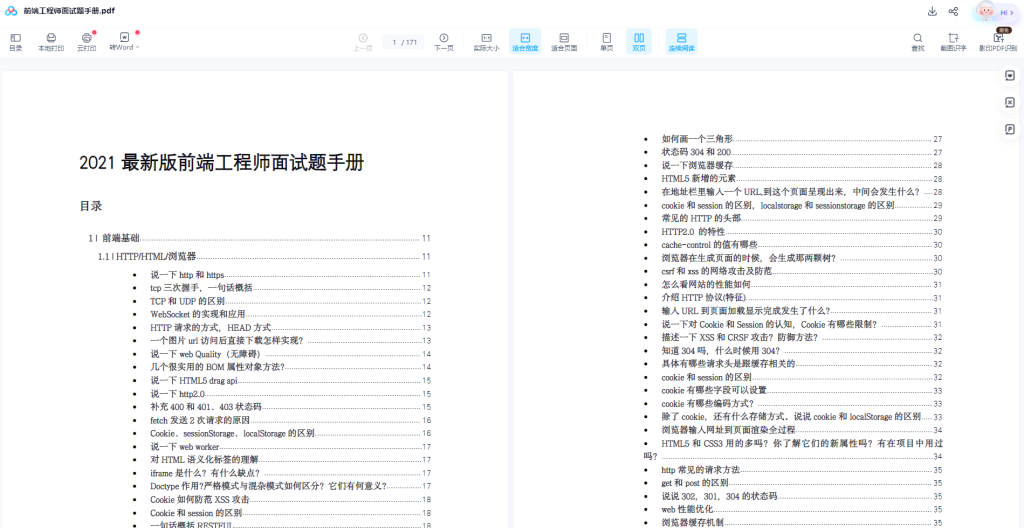
Task: Click entry iframe 是什么？有什么缺点？
Action: tap(290, 473)
